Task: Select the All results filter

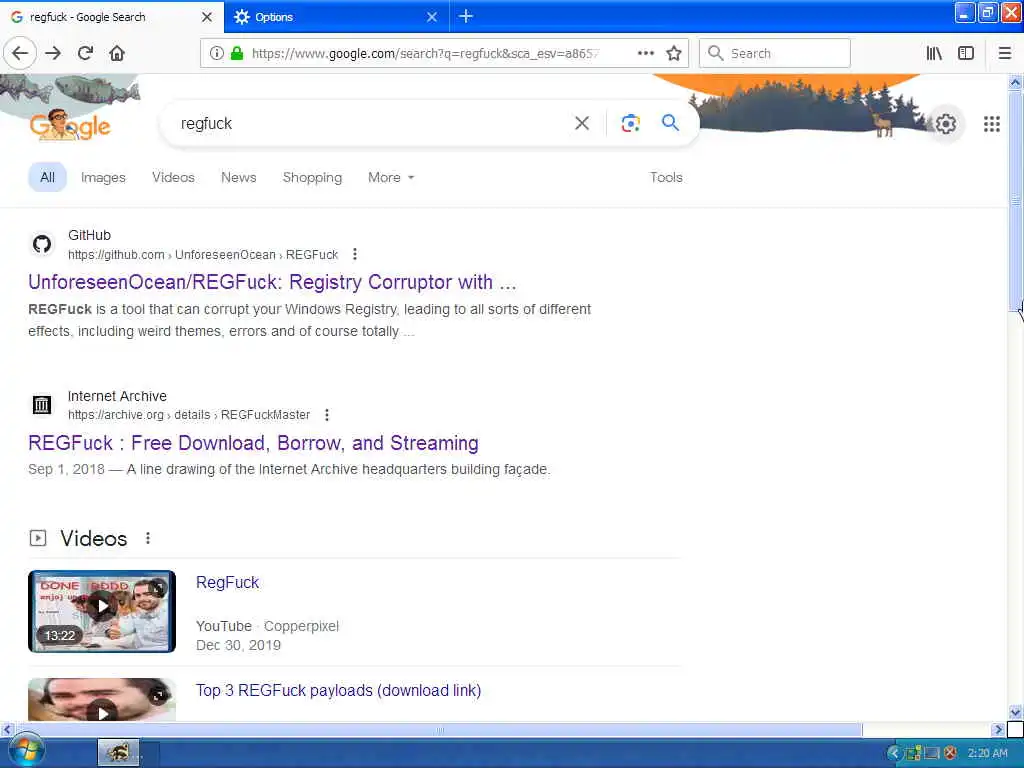Action: (47, 177)
